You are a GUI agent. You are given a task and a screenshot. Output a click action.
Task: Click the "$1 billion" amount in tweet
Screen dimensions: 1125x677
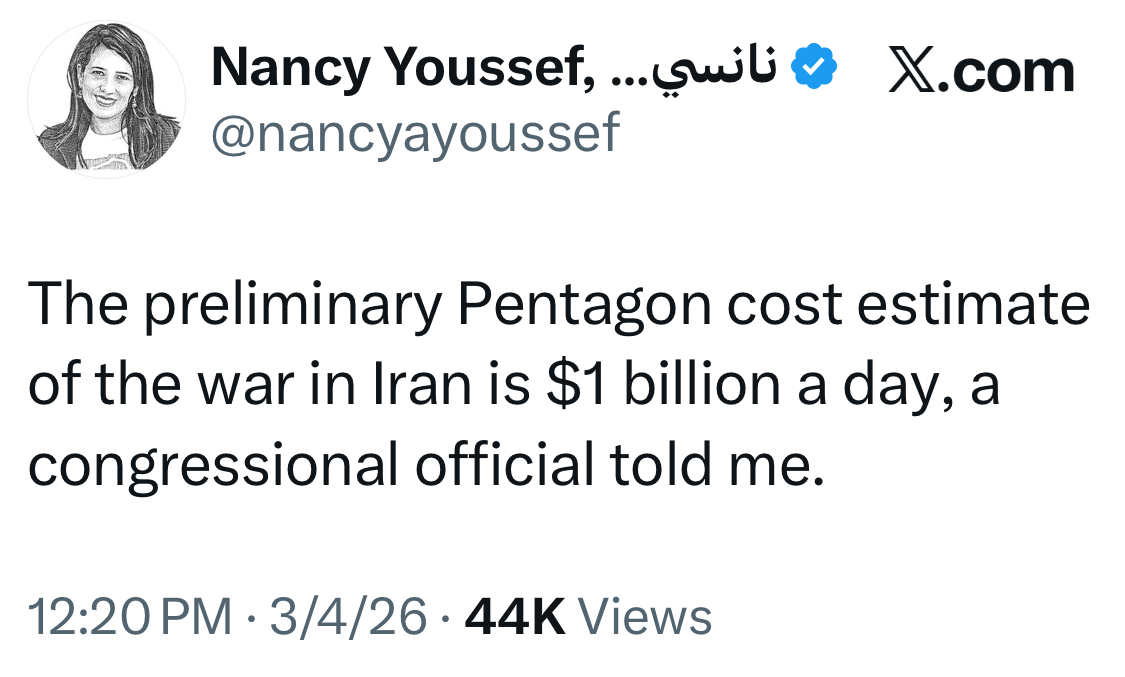[x=661, y=384]
